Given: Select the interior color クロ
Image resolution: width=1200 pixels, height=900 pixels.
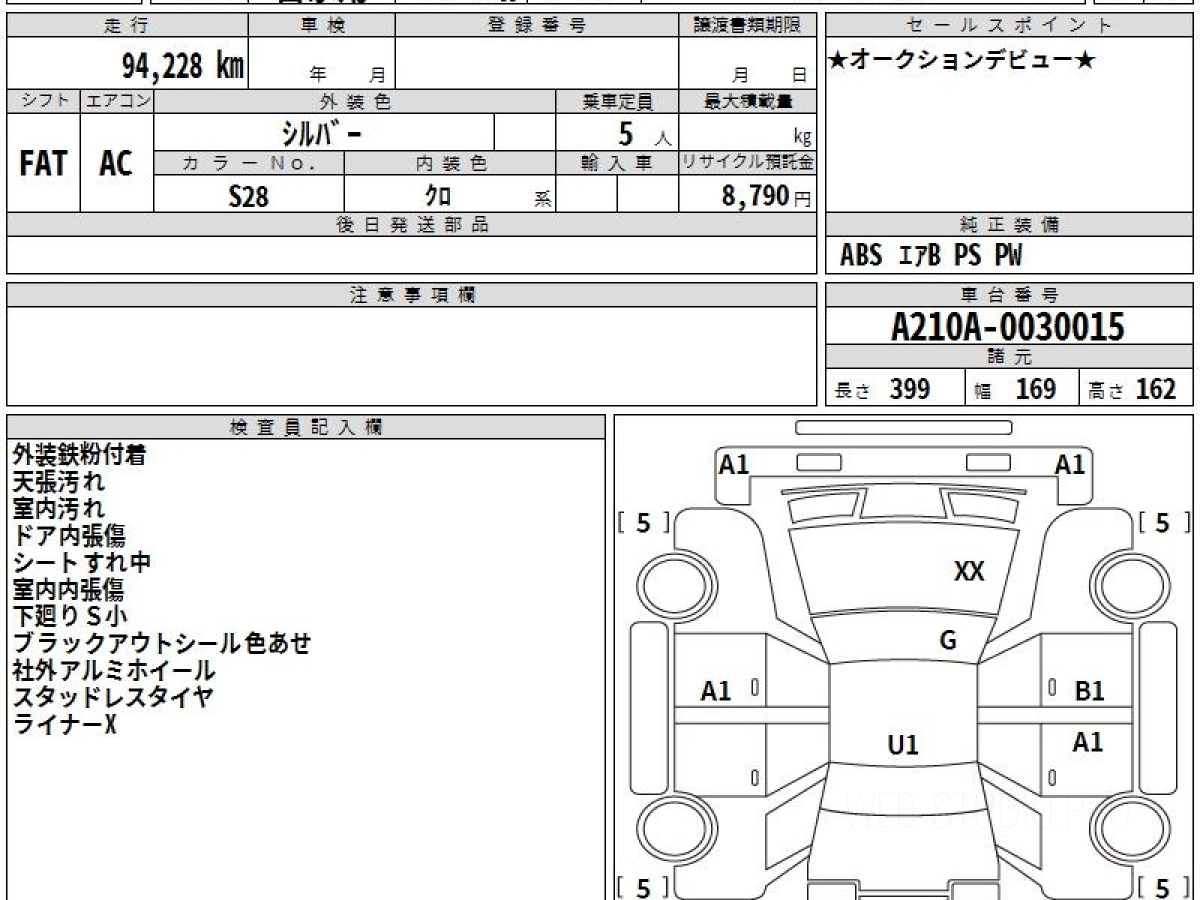Looking at the screenshot, I should (x=438, y=195).
